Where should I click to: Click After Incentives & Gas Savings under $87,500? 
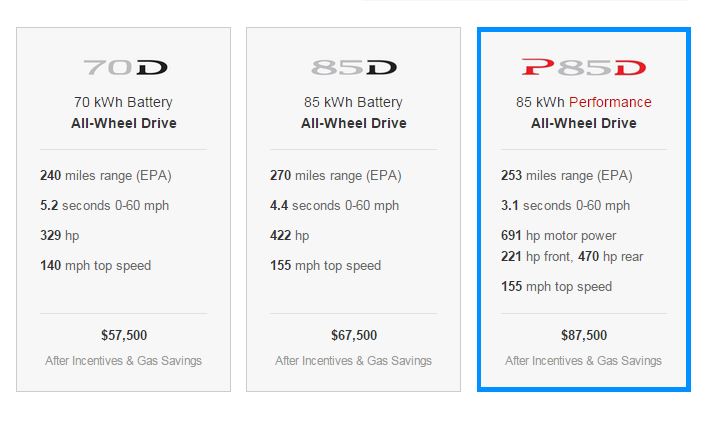click(583, 361)
